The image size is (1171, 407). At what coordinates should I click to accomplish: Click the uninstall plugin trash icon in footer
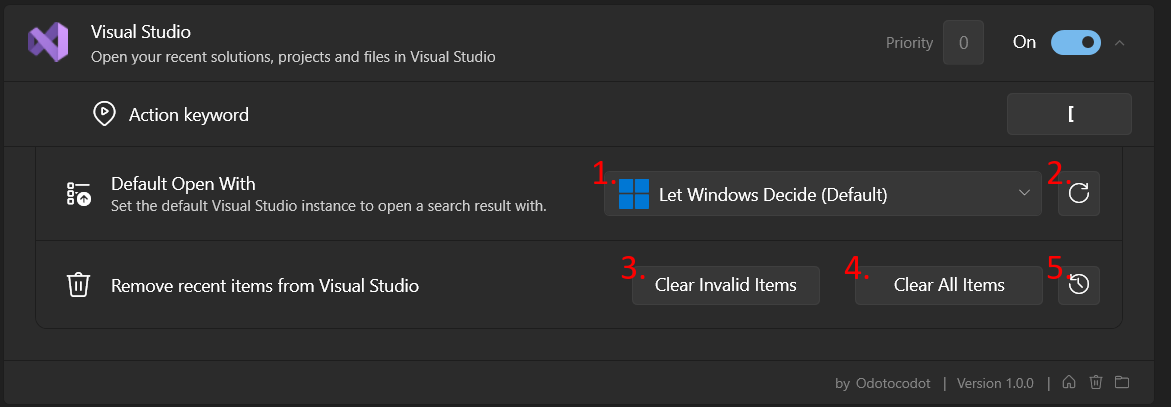1096,382
